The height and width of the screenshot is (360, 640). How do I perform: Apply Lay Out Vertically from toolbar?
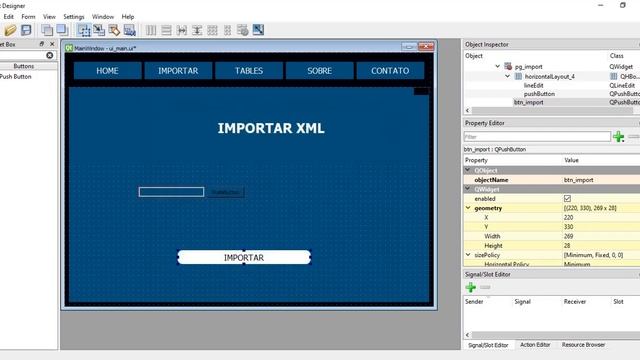coord(166,30)
